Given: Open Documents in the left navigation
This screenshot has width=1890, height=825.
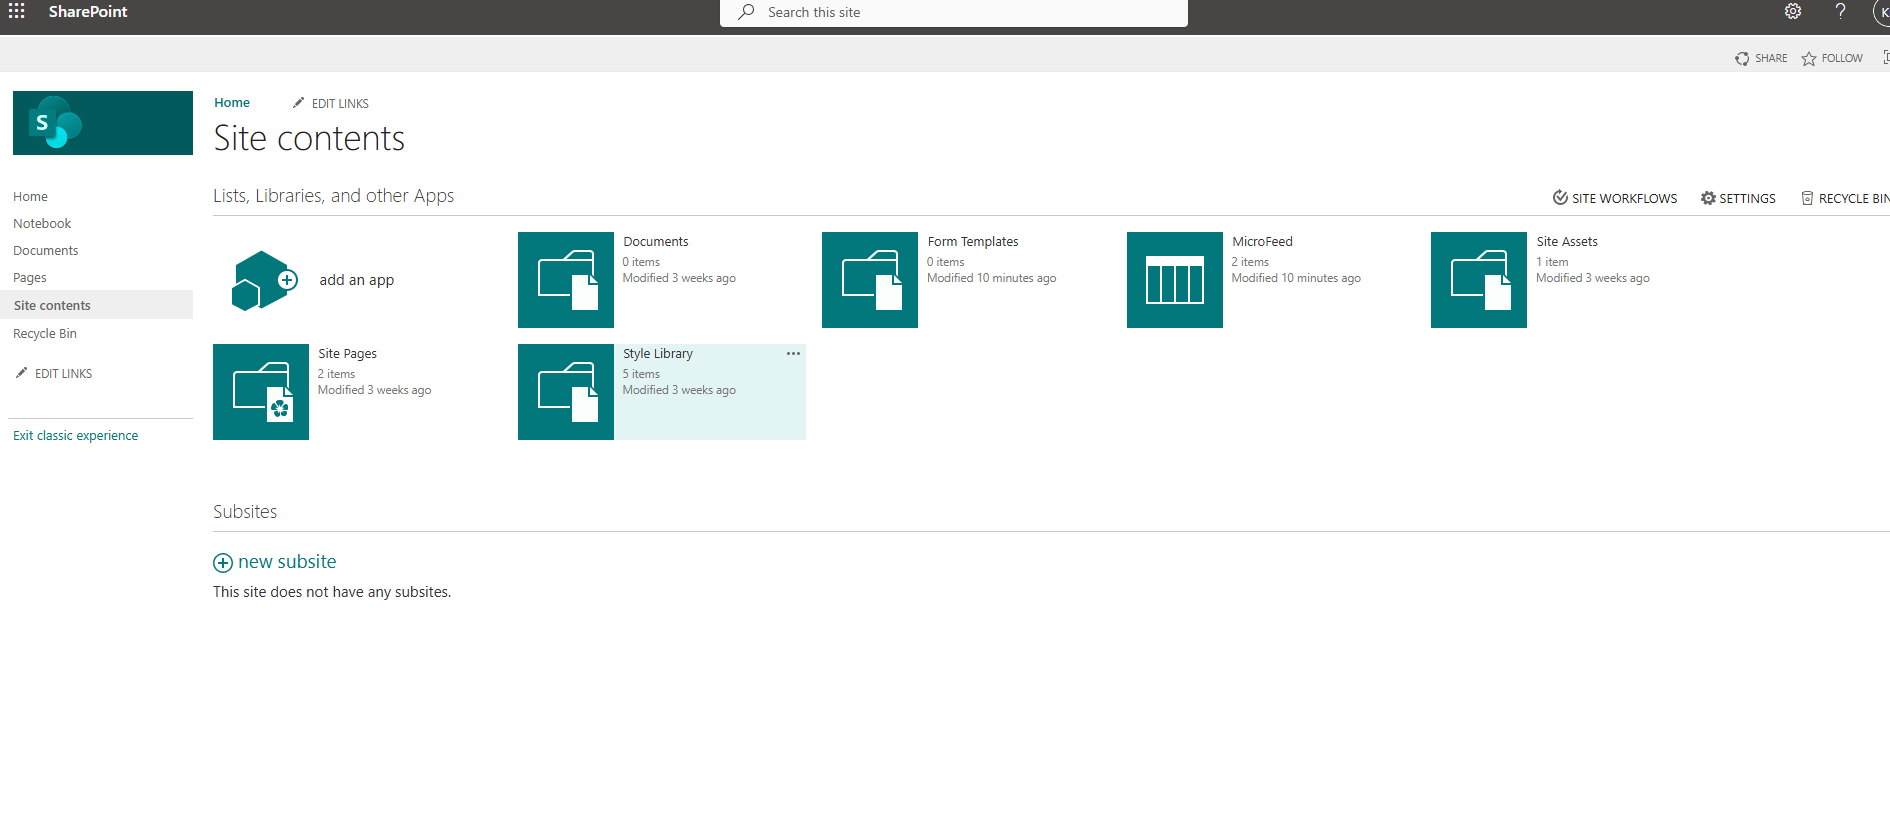Looking at the screenshot, I should coord(45,251).
